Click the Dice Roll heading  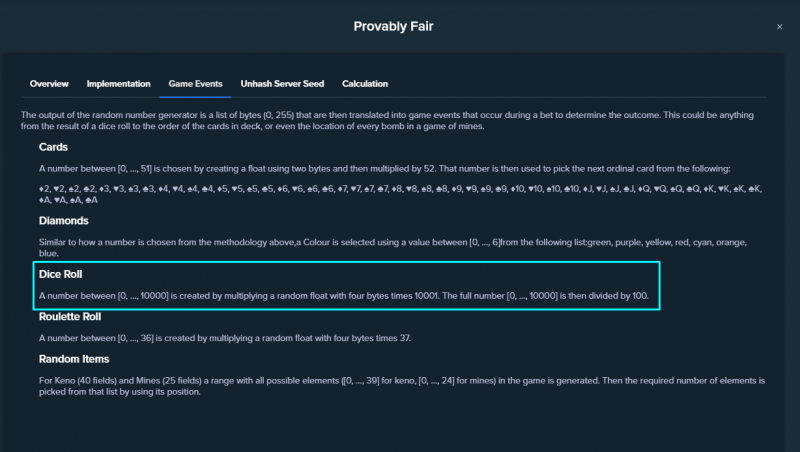pyautogui.click(x=60, y=274)
